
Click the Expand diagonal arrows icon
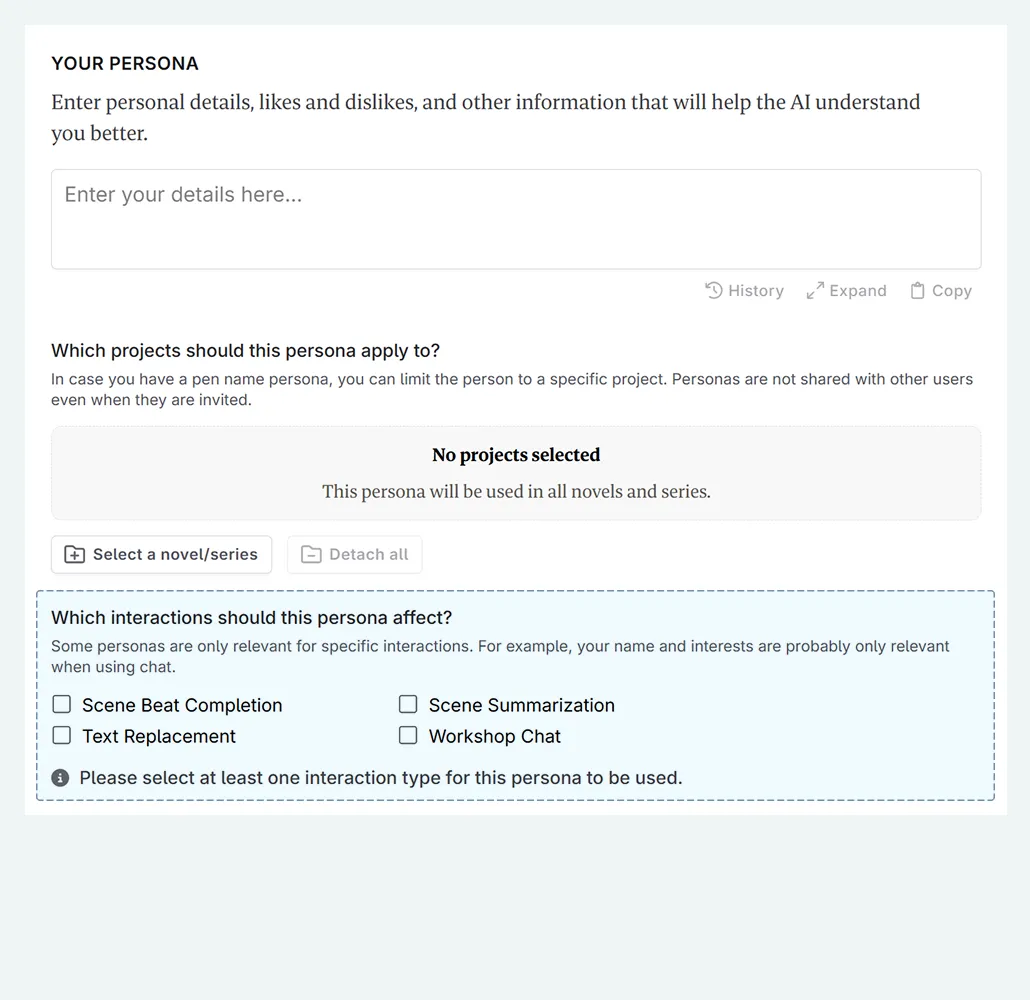pos(815,291)
